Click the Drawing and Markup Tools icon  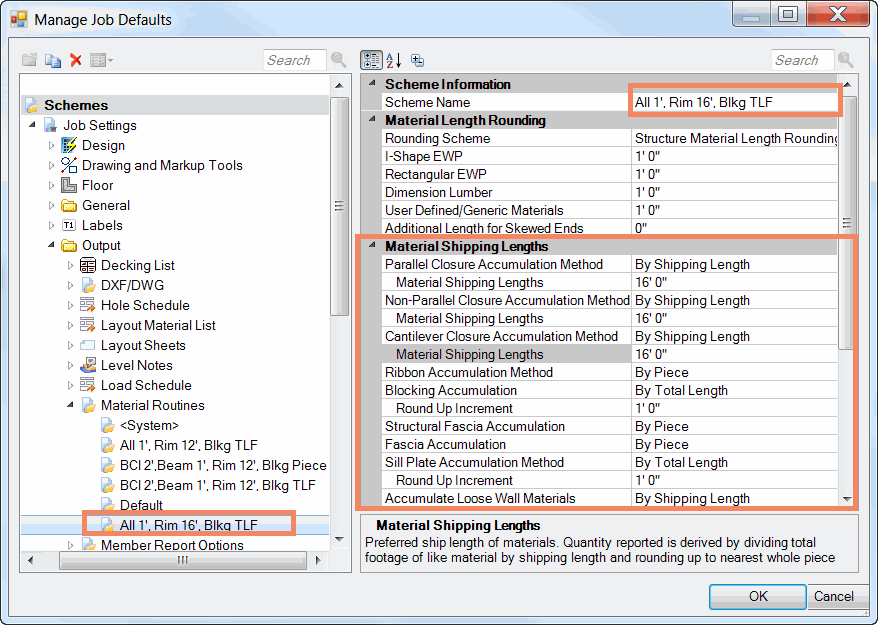[x=68, y=165]
